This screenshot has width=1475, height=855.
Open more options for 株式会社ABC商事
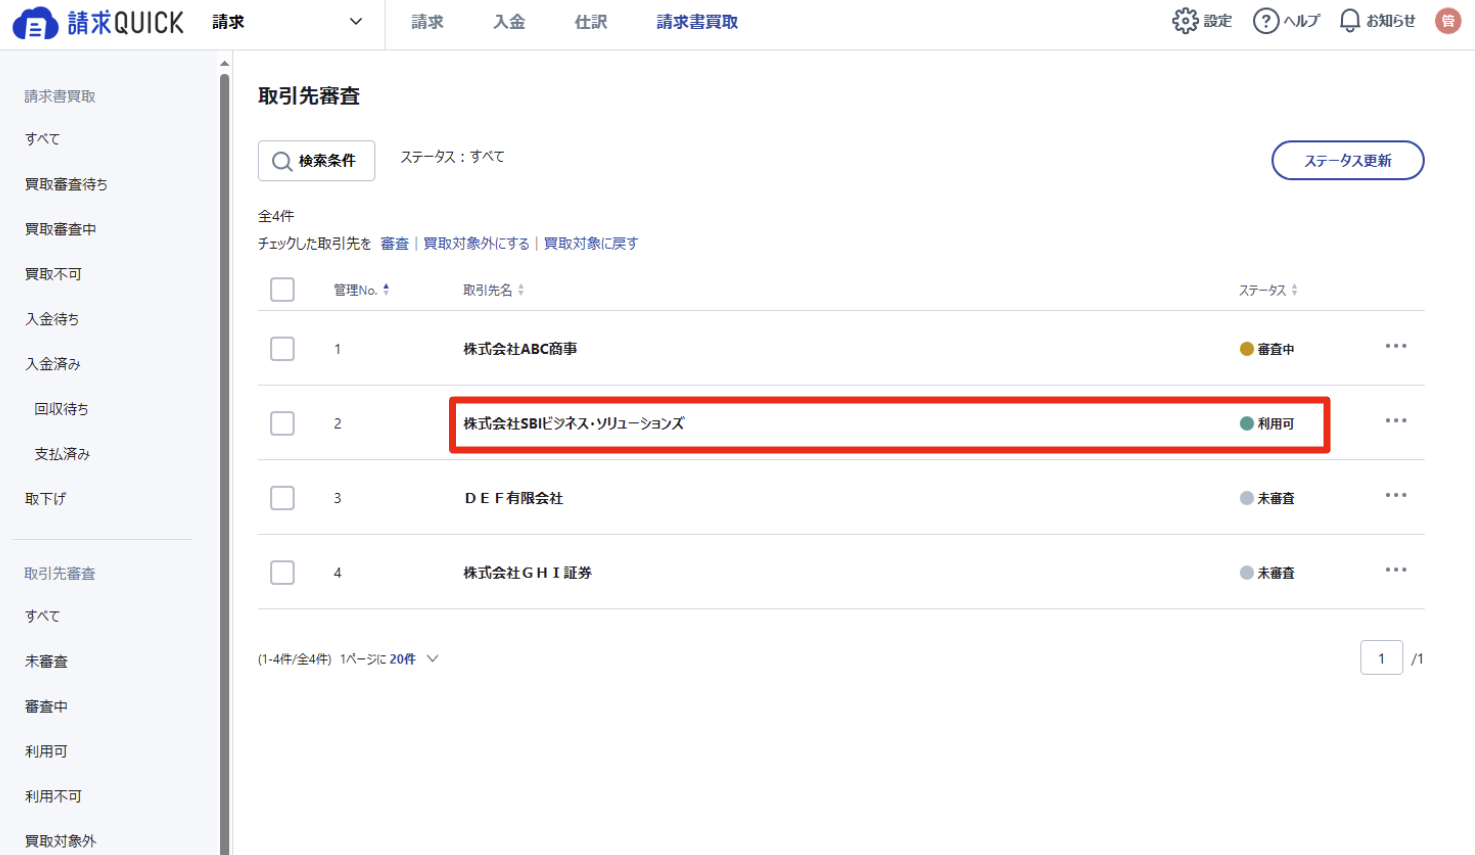tap(1396, 346)
